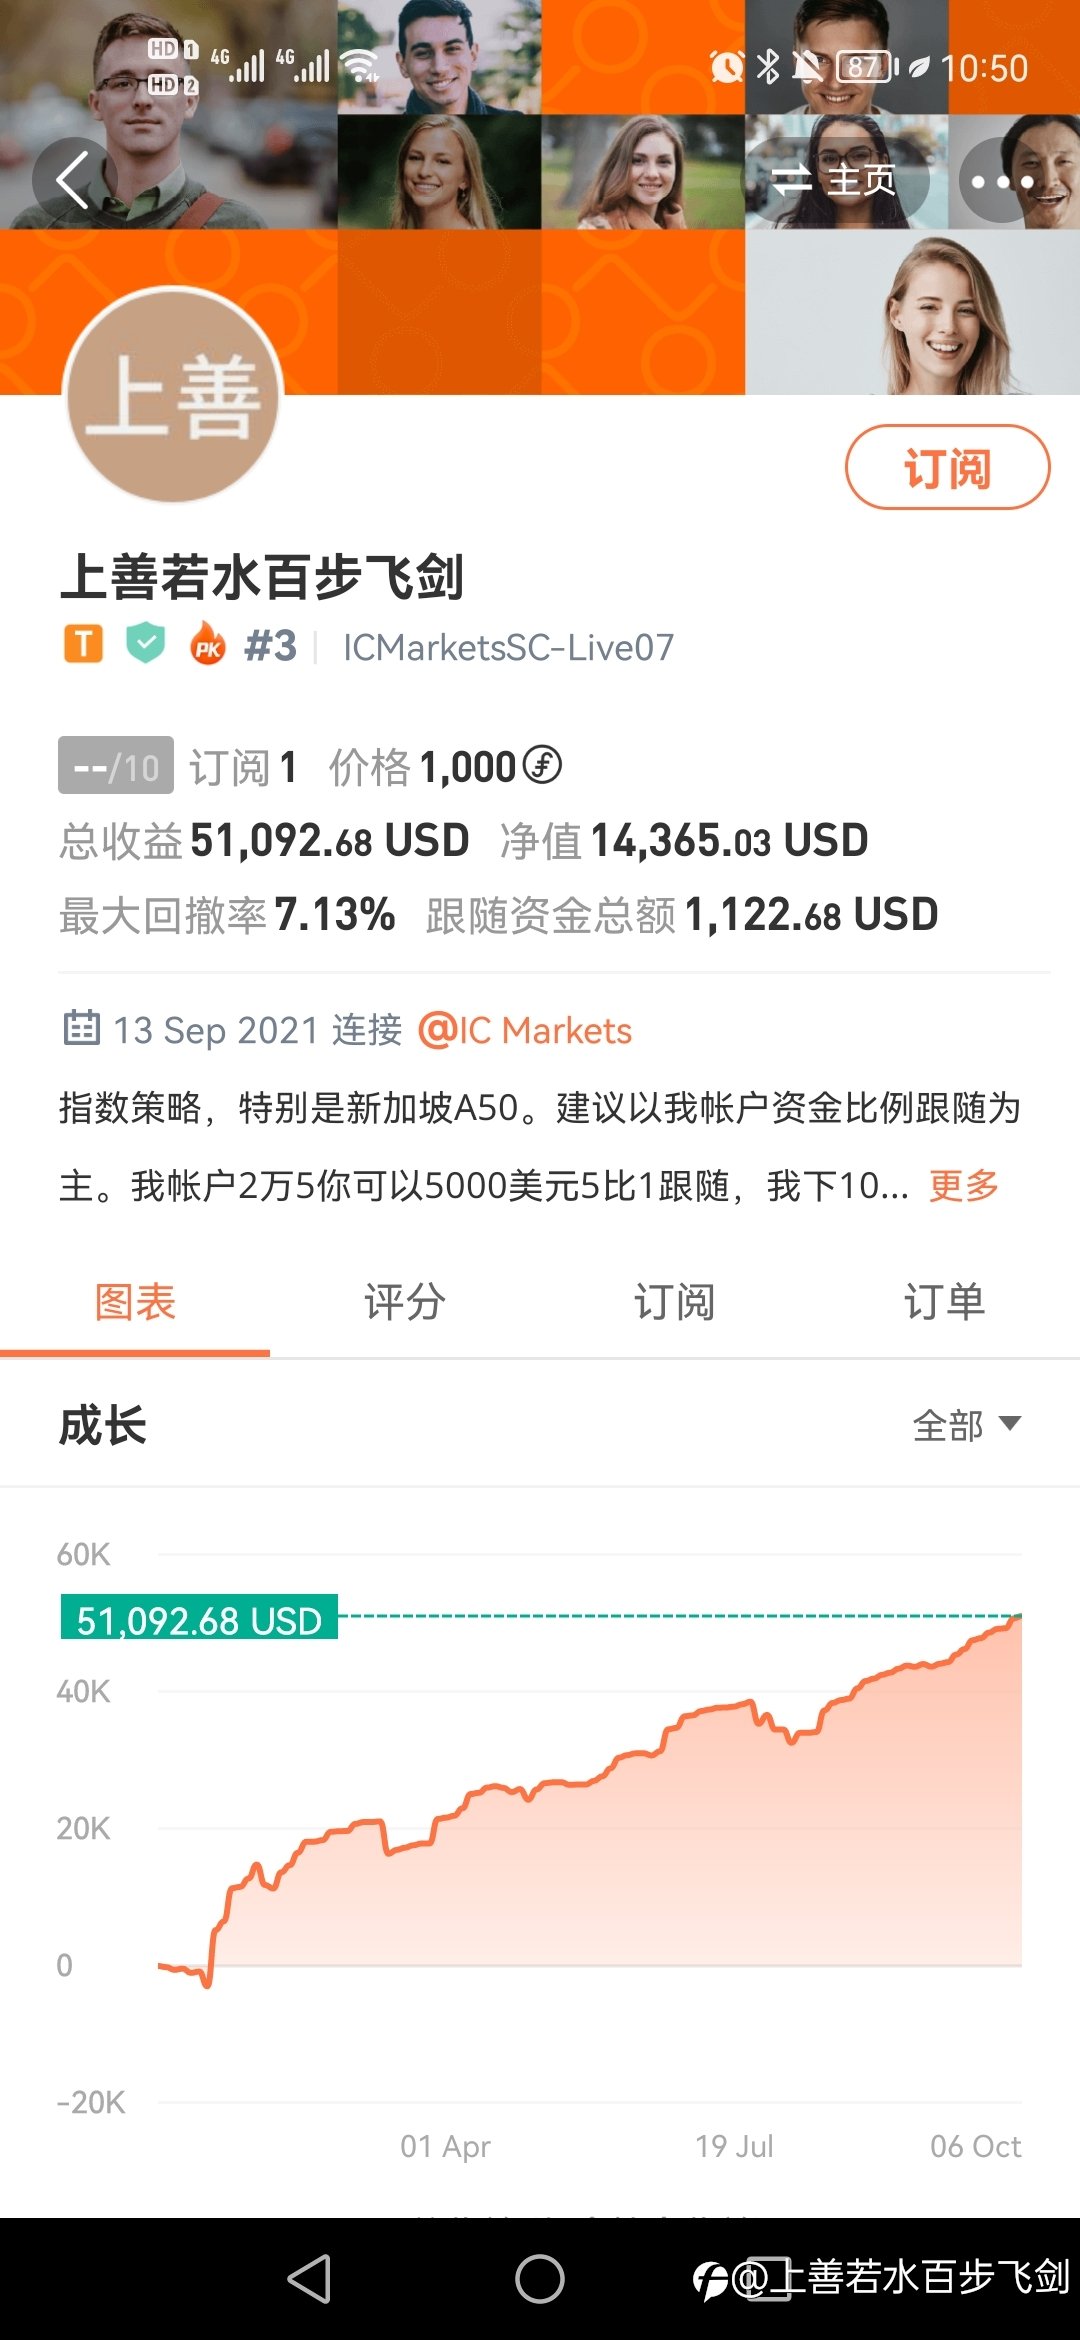Tap the back arrow icon

coord(73,180)
